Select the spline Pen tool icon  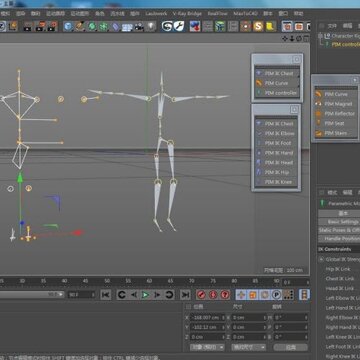coord(80,26)
